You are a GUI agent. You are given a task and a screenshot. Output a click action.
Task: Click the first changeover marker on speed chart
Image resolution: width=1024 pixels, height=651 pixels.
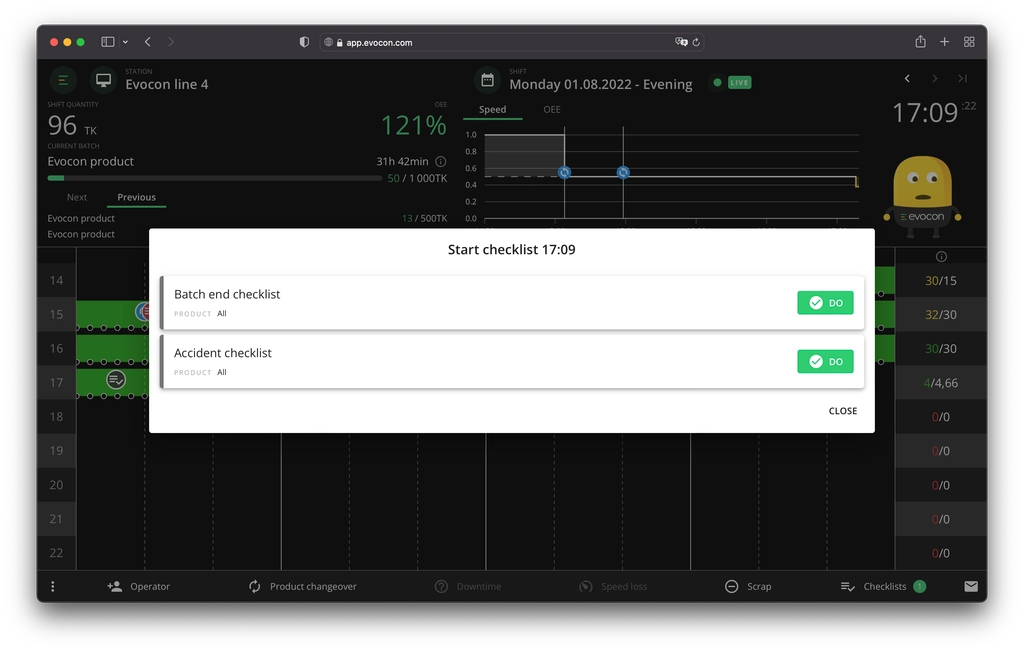564,172
